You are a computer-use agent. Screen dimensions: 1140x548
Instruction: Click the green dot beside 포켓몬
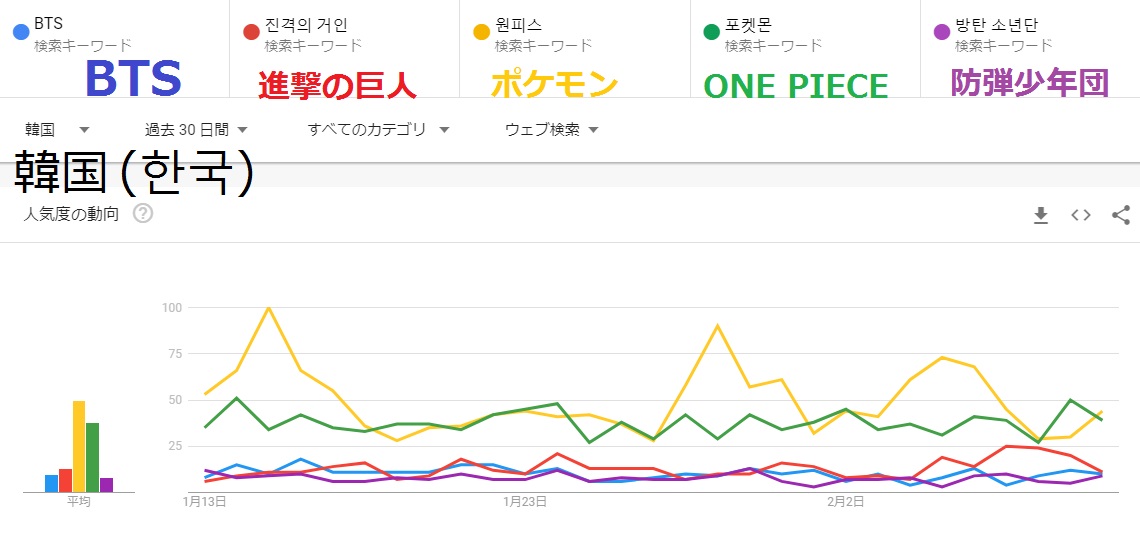711,32
